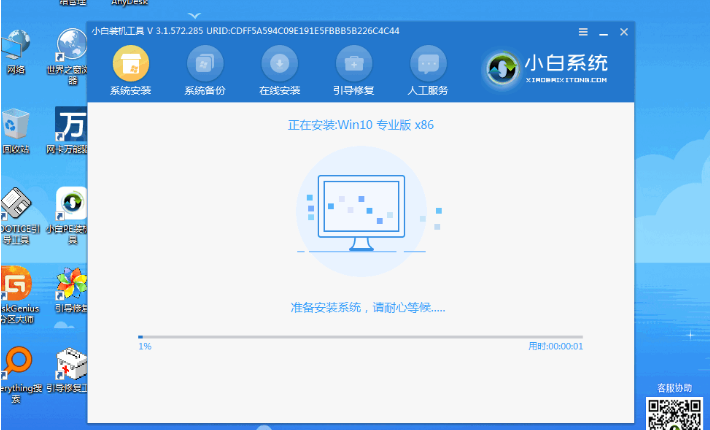Click the 小白系统 logo
710x430 pixels.
[545, 69]
